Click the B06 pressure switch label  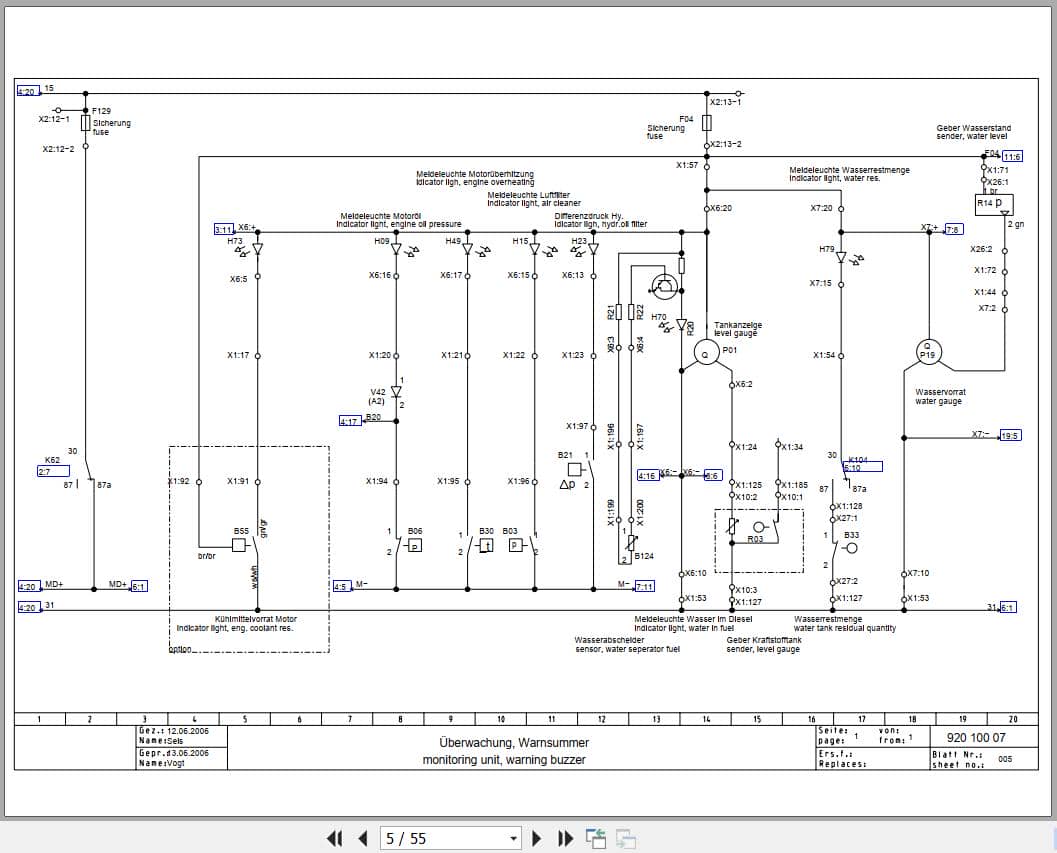(415, 531)
